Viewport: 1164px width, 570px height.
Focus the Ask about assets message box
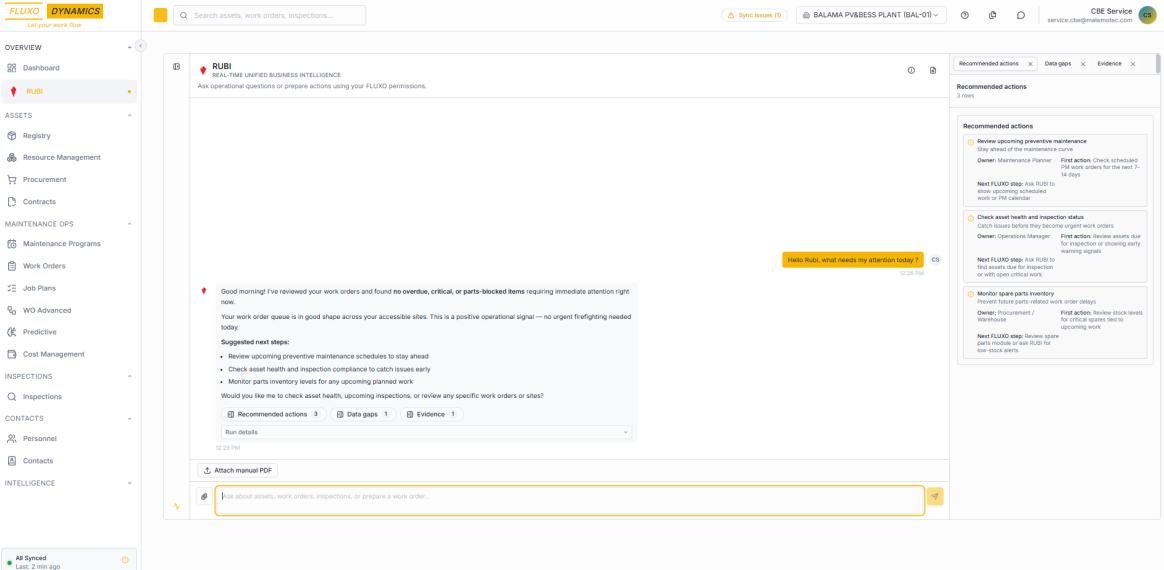tap(569, 500)
